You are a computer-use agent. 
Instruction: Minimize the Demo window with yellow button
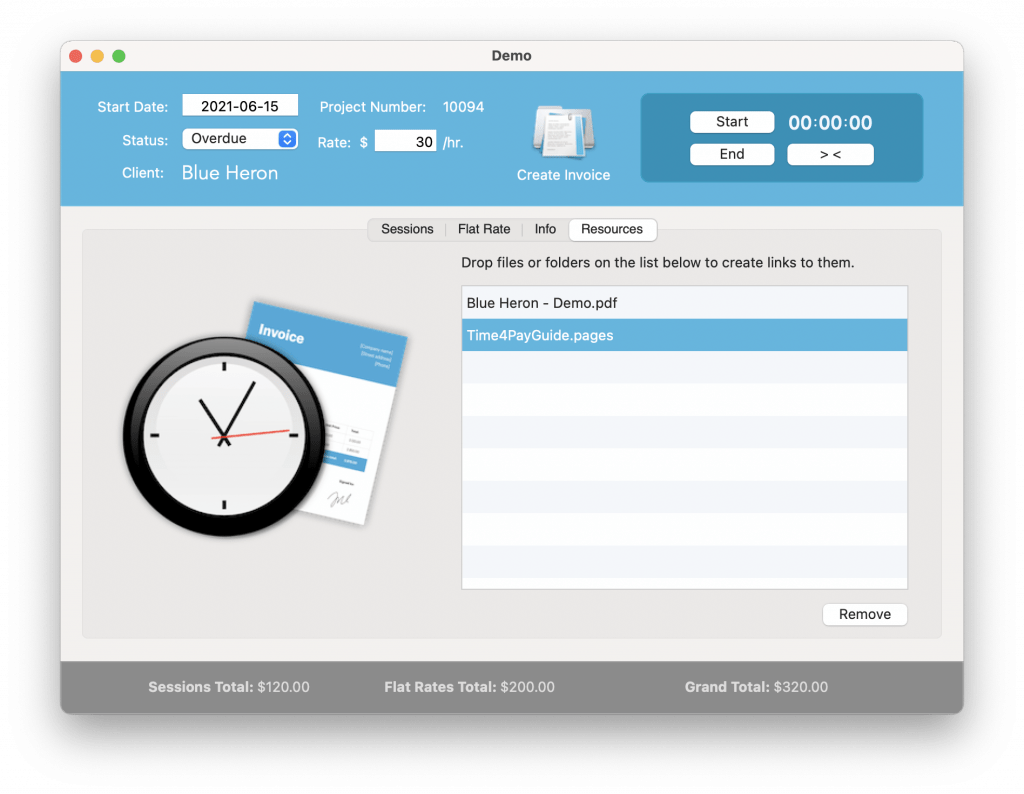pyautogui.click(x=97, y=56)
